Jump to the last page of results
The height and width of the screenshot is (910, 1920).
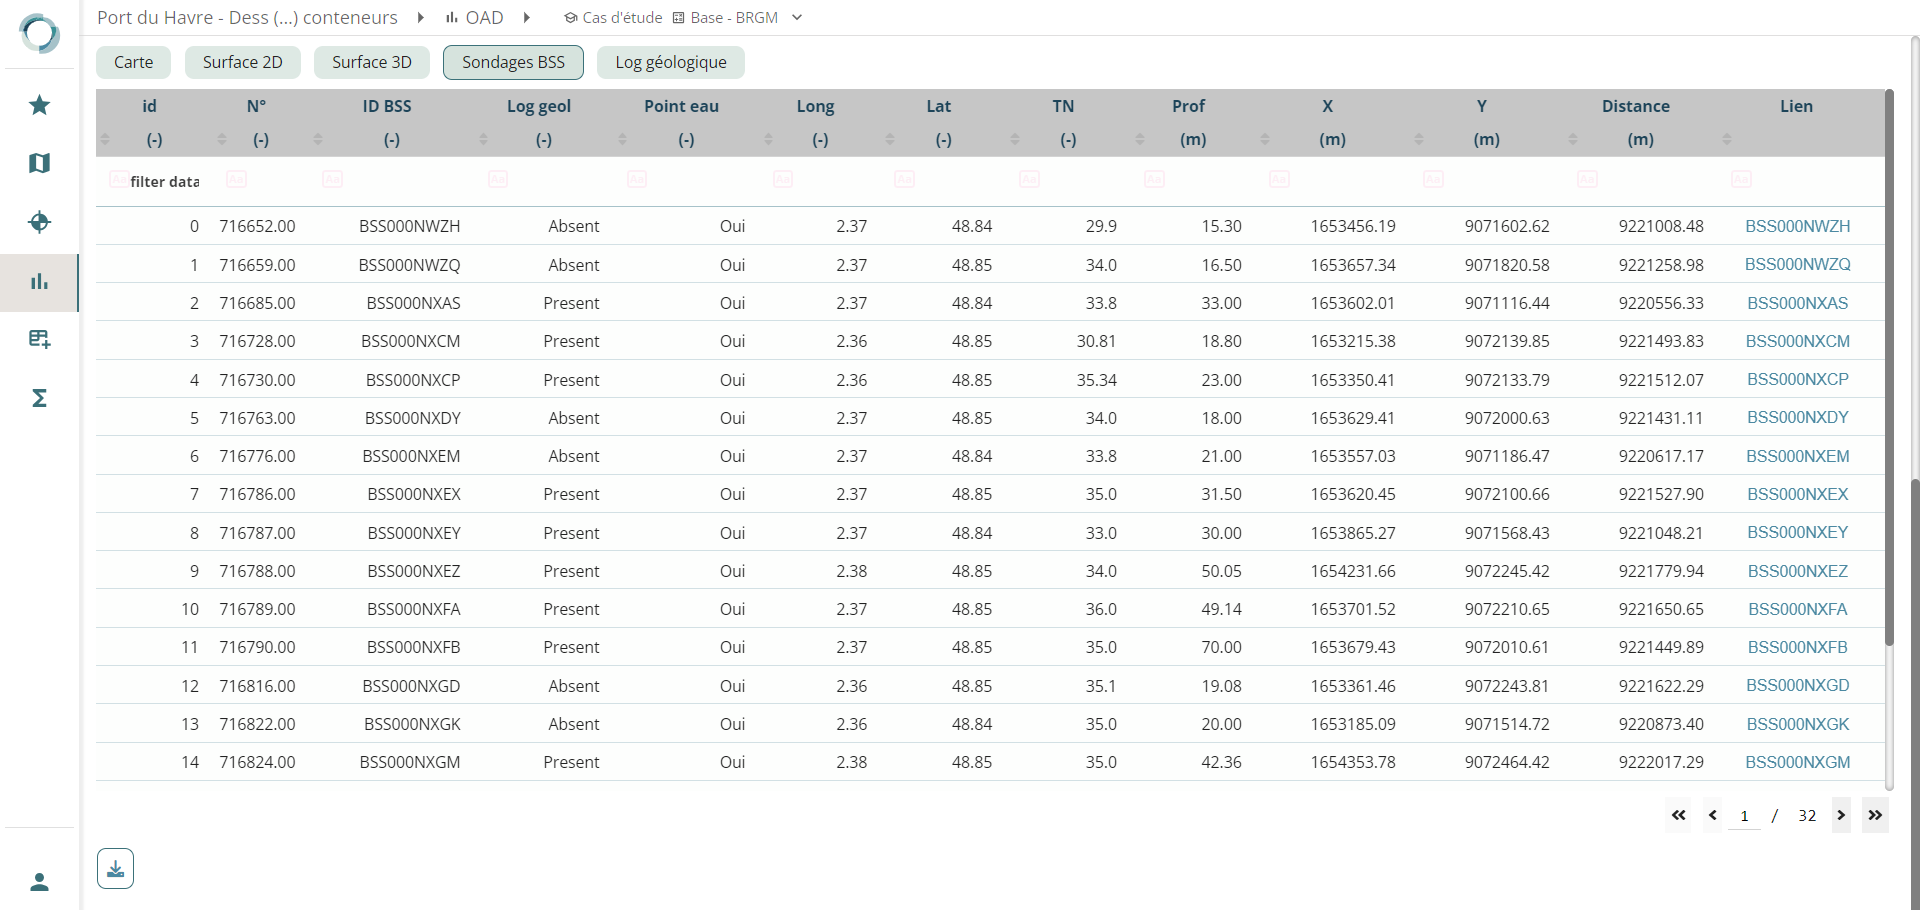[x=1875, y=815]
